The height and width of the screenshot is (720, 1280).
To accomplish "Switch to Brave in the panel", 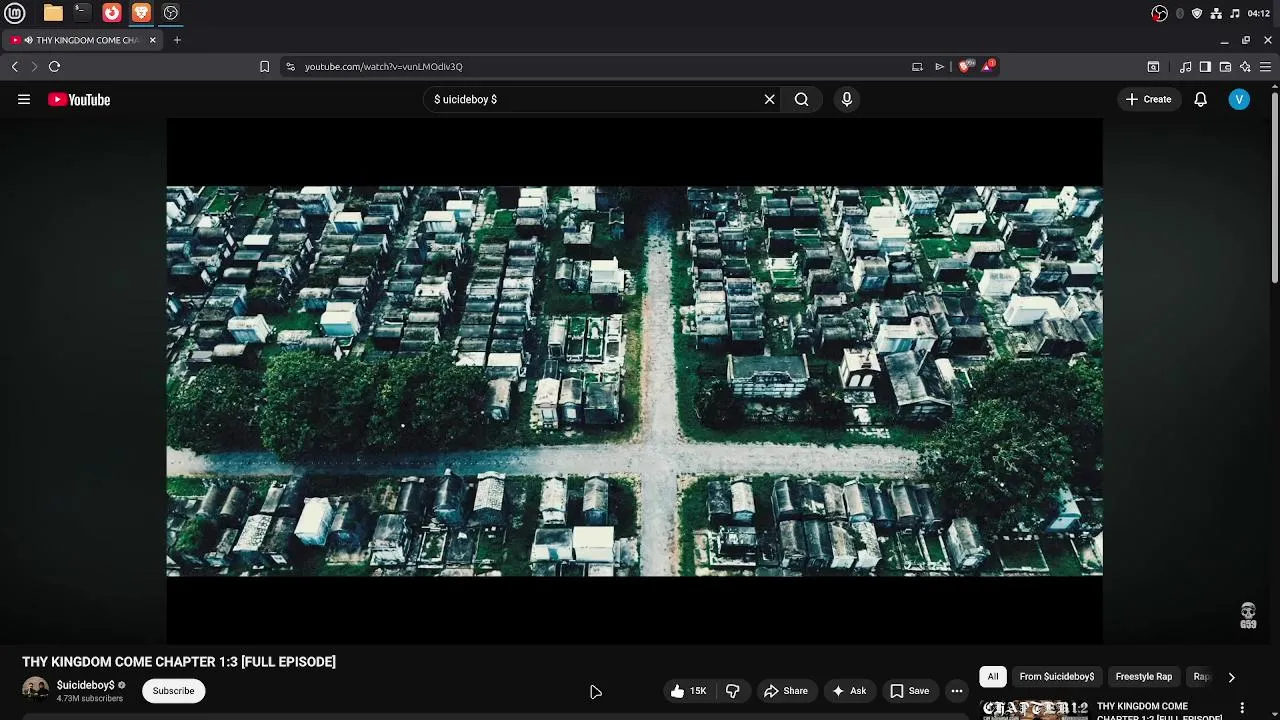I will click(x=141, y=13).
